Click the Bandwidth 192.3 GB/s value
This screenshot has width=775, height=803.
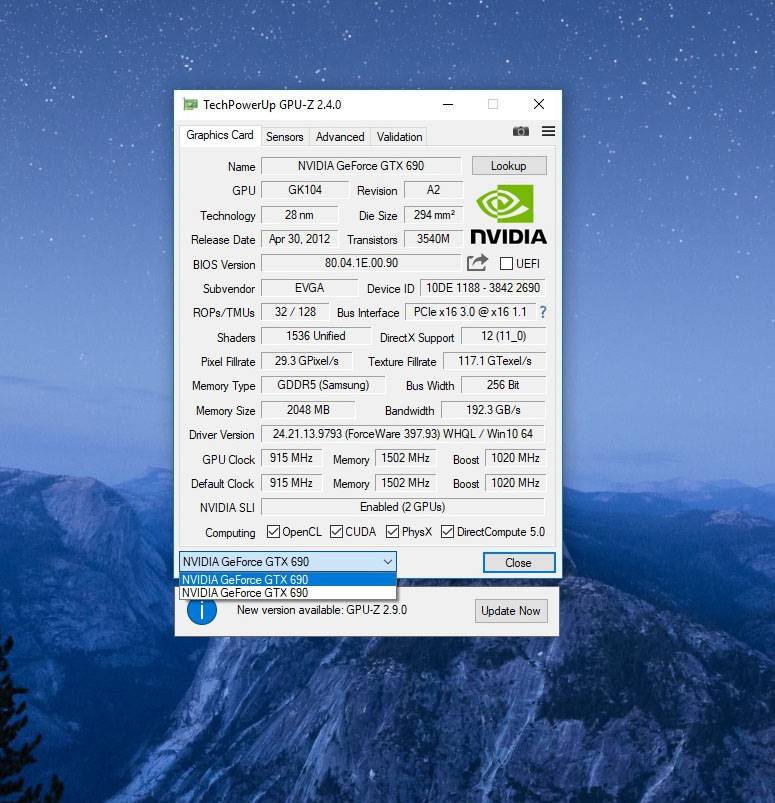[493, 410]
